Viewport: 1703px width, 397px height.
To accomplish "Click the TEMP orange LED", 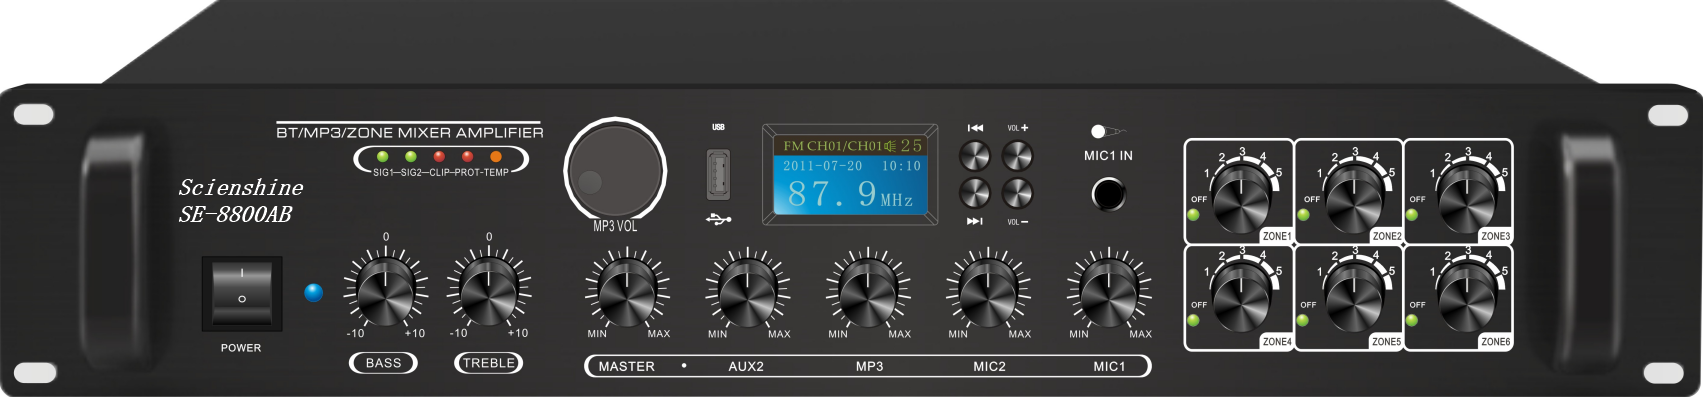I will pos(496,157).
